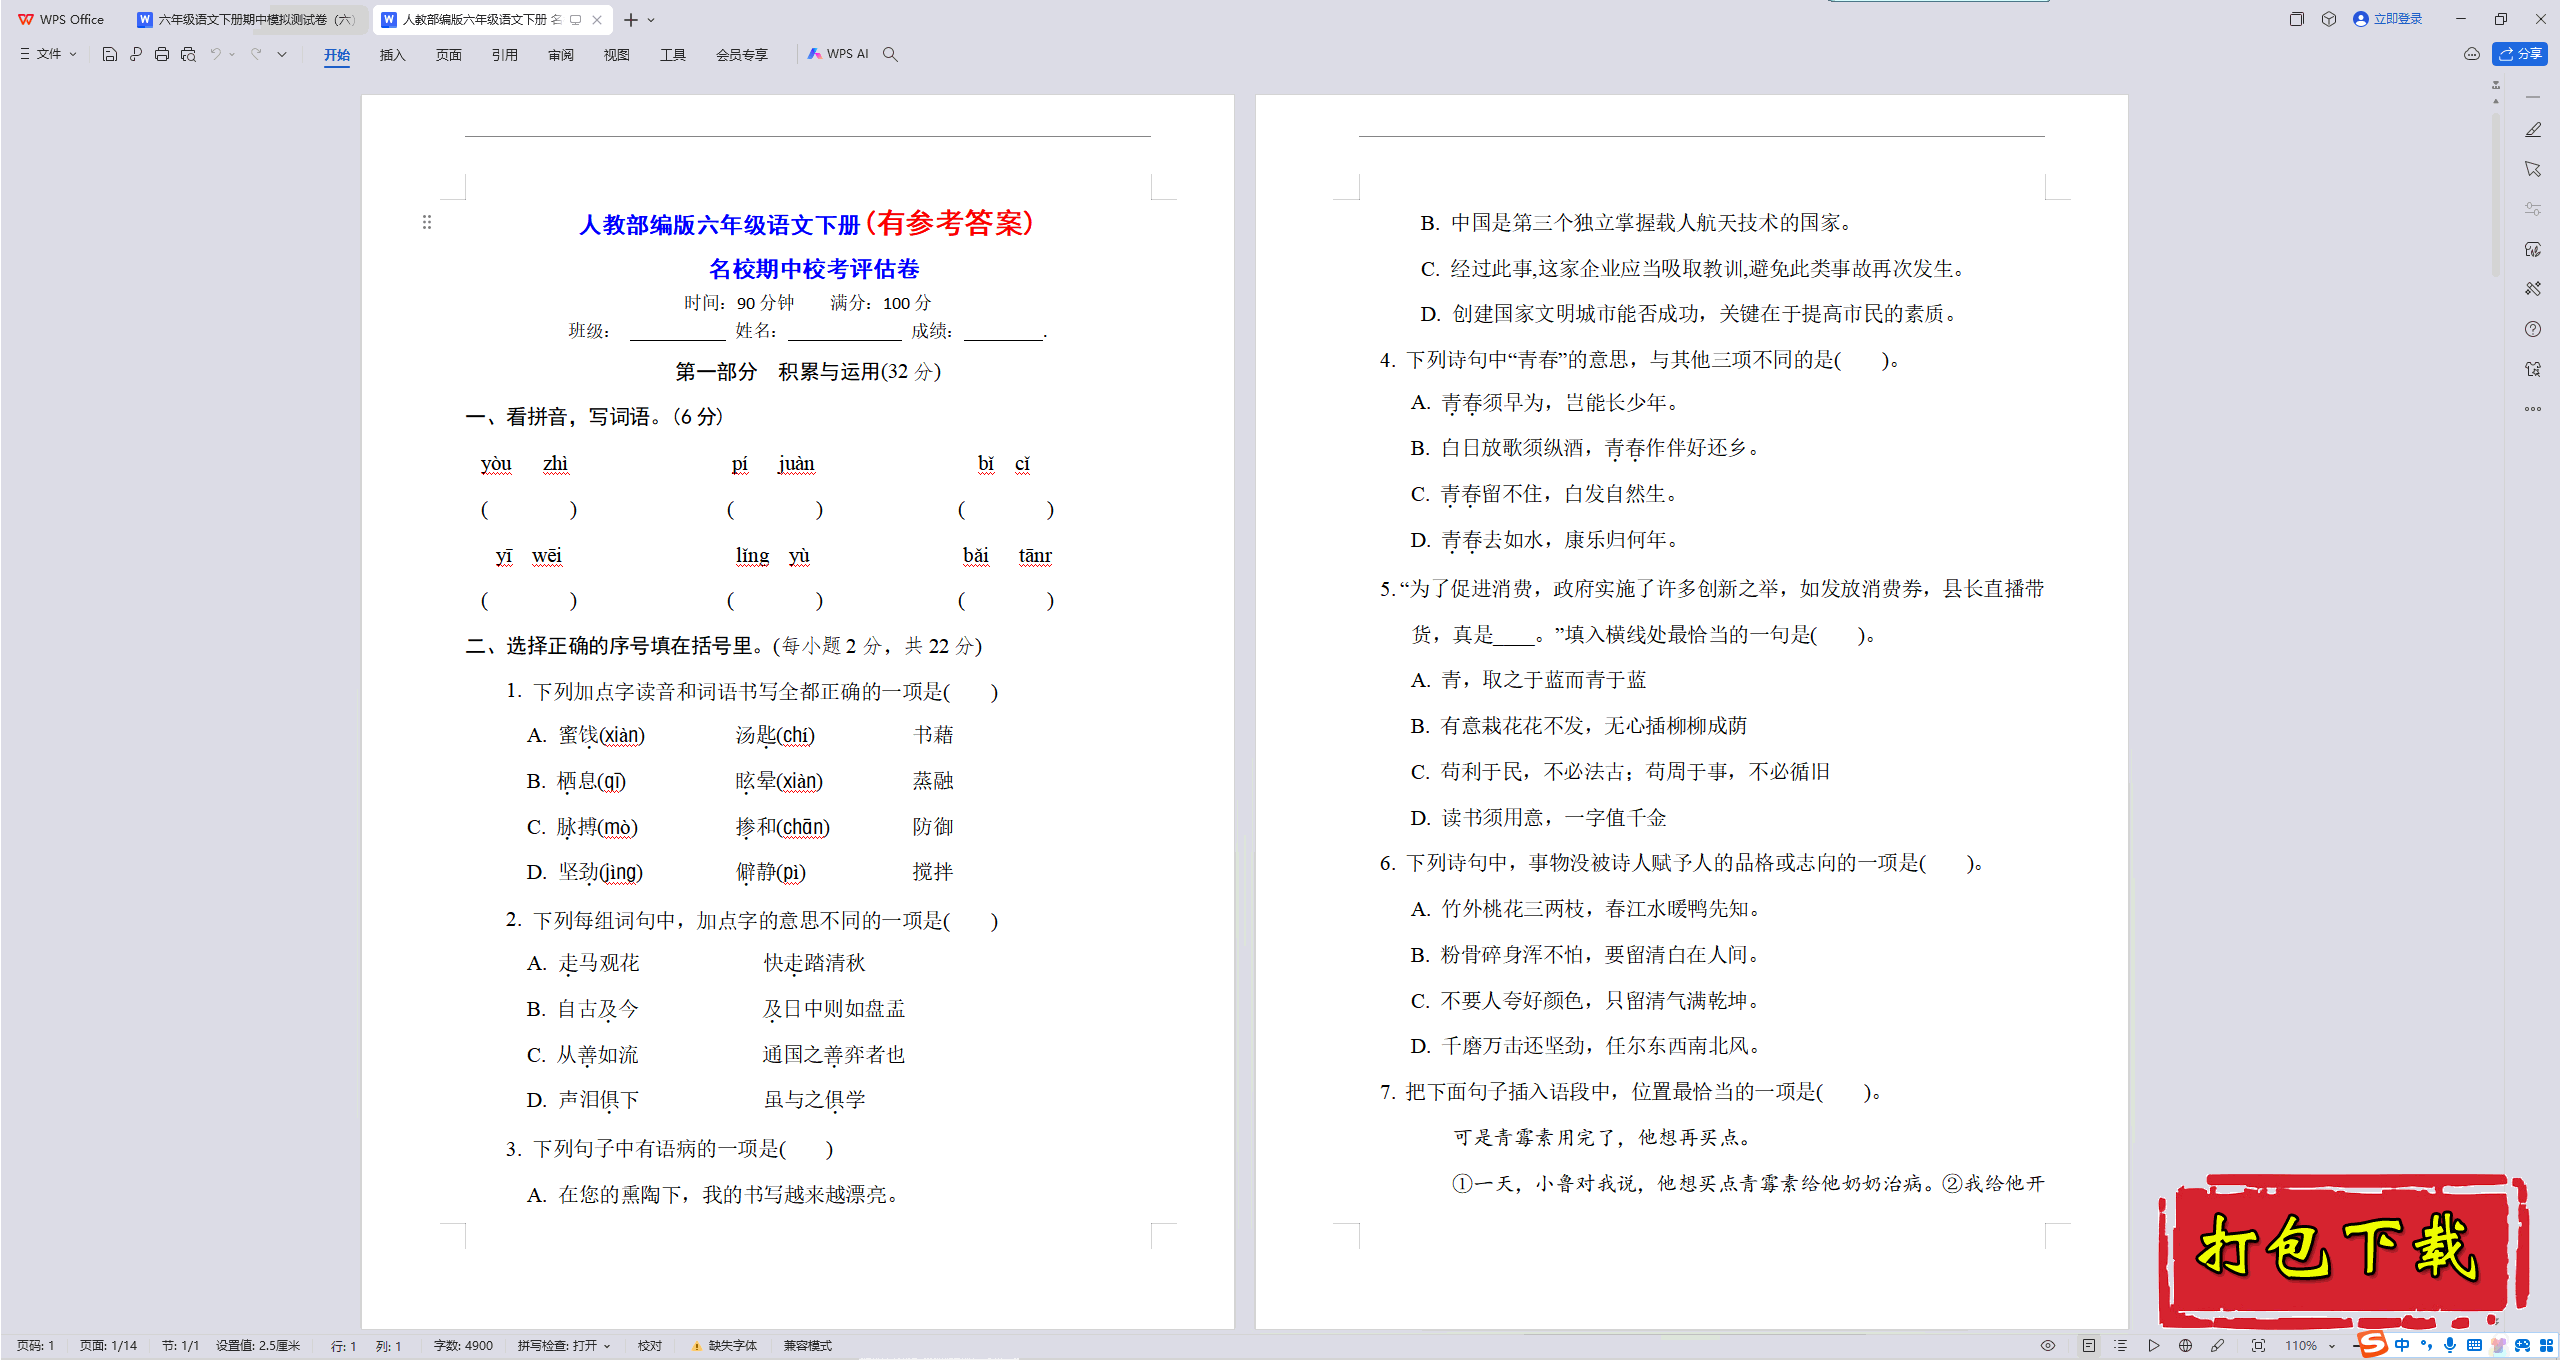The width and height of the screenshot is (2560, 1360).
Task: Click the export-to-PDF icon next to Save
Action: coord(136,54)
